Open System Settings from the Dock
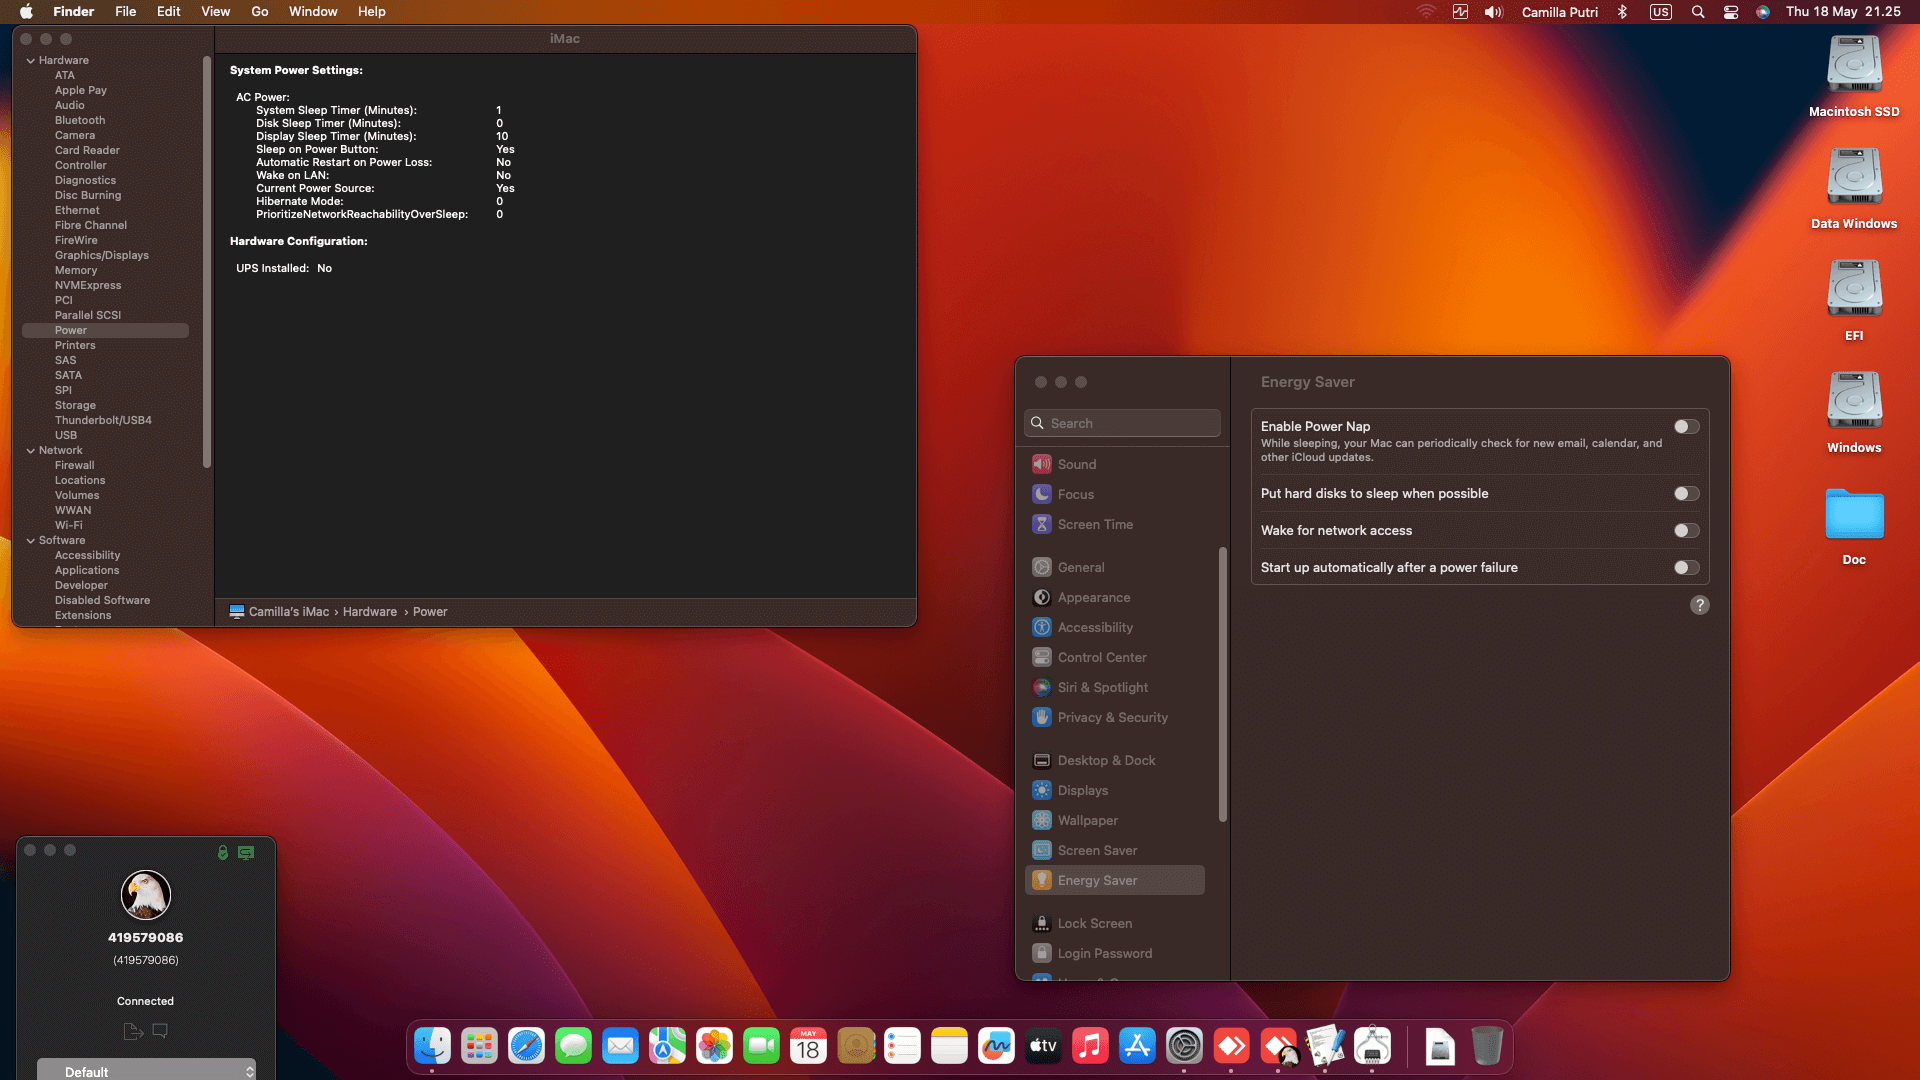The image size is (1920, 1080). (1184, 1046)
